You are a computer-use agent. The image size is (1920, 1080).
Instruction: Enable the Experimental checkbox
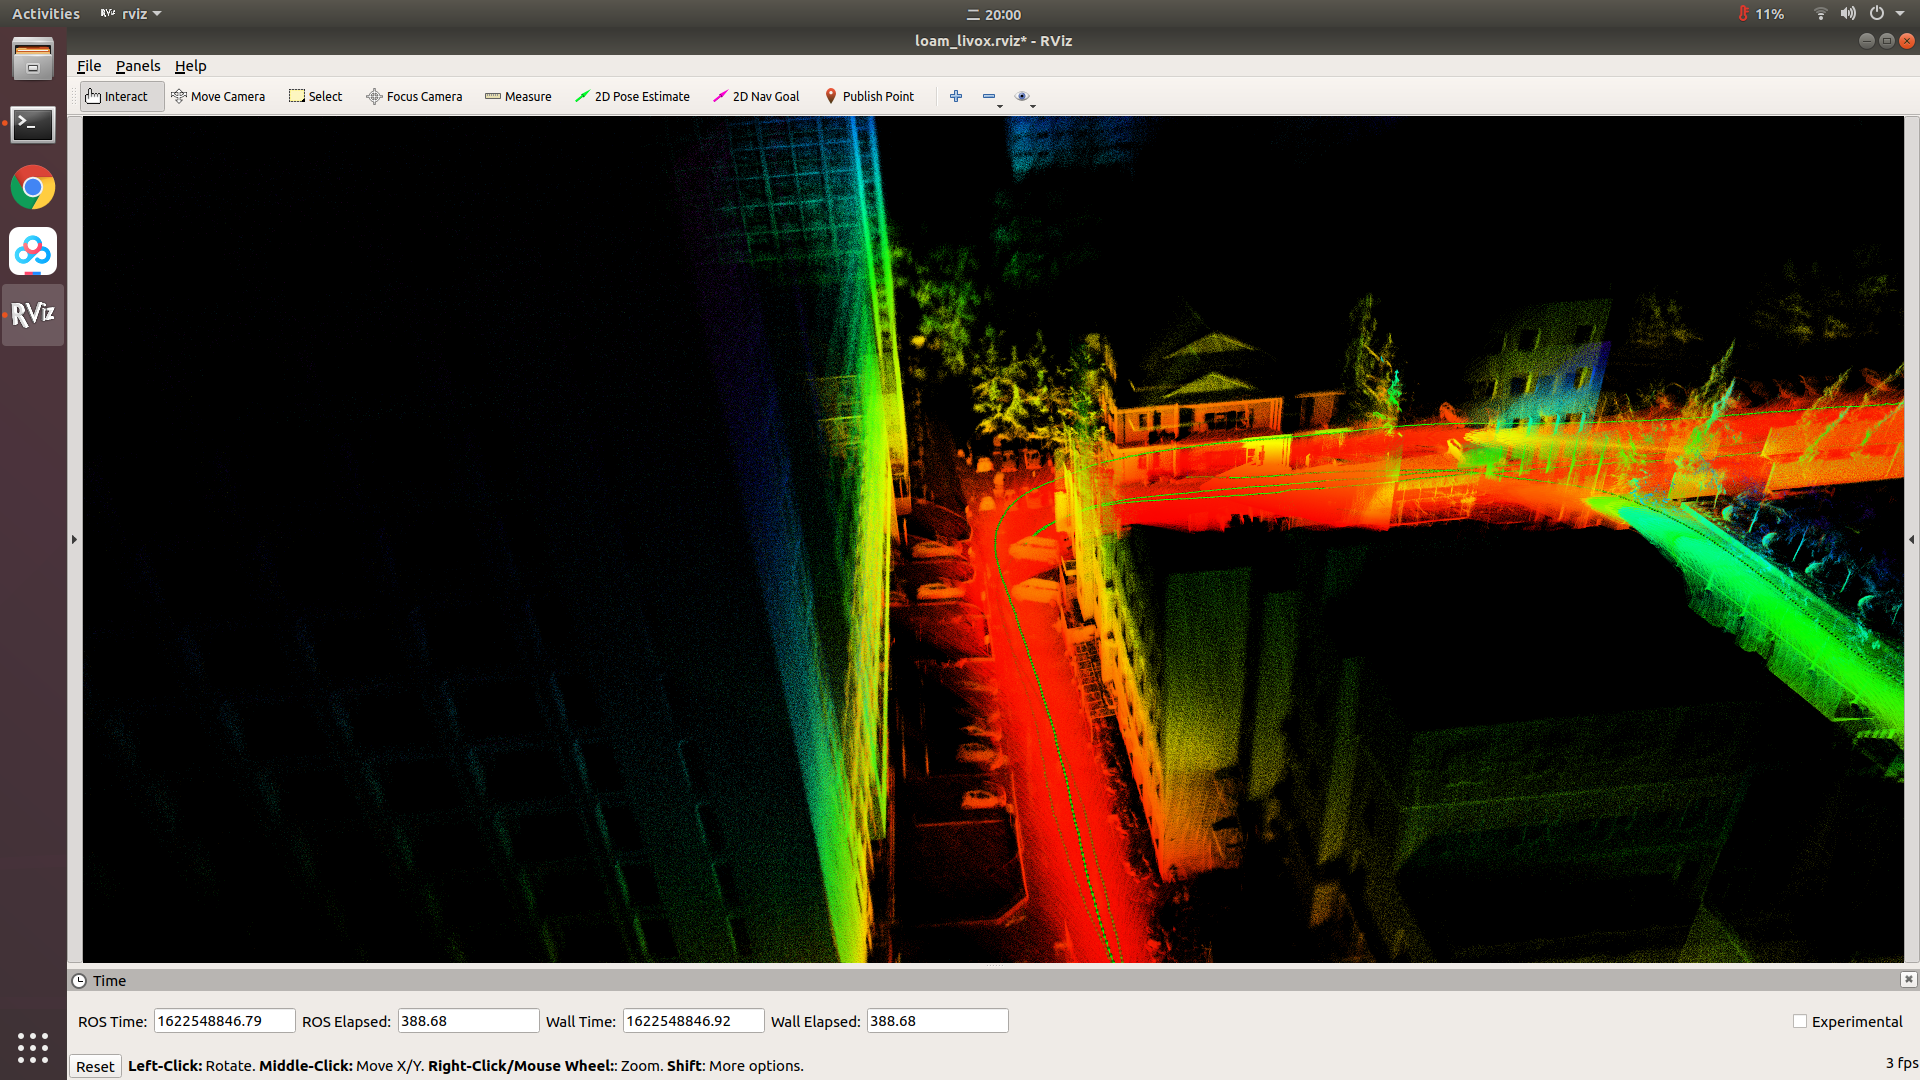[x=1800, y=1021]
